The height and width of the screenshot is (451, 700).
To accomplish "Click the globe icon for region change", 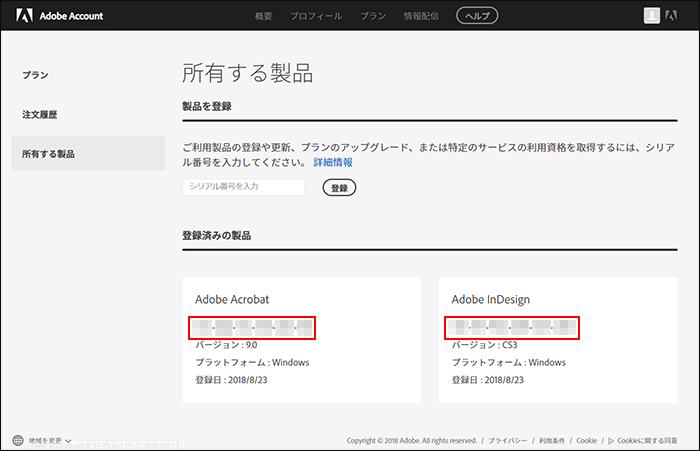I will (18, 440).
